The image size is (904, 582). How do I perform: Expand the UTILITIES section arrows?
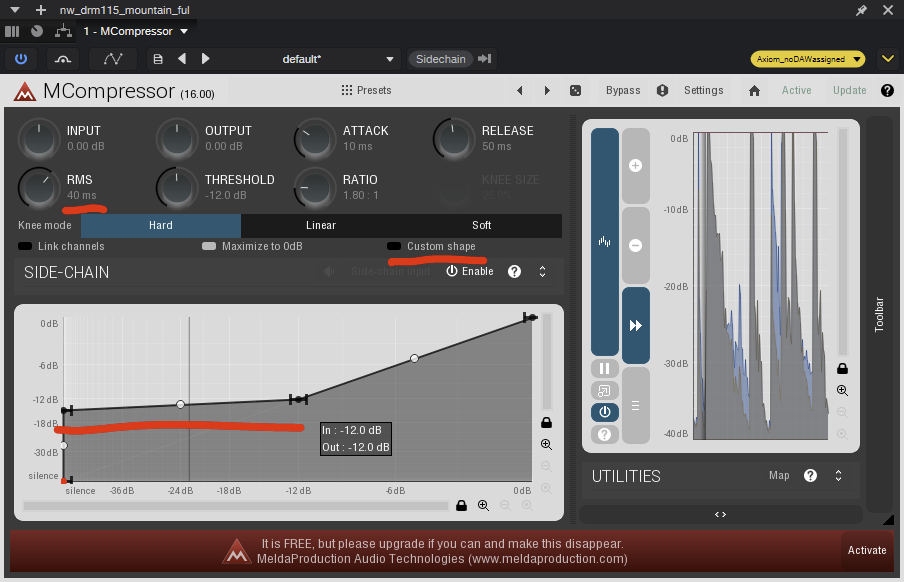838,475
